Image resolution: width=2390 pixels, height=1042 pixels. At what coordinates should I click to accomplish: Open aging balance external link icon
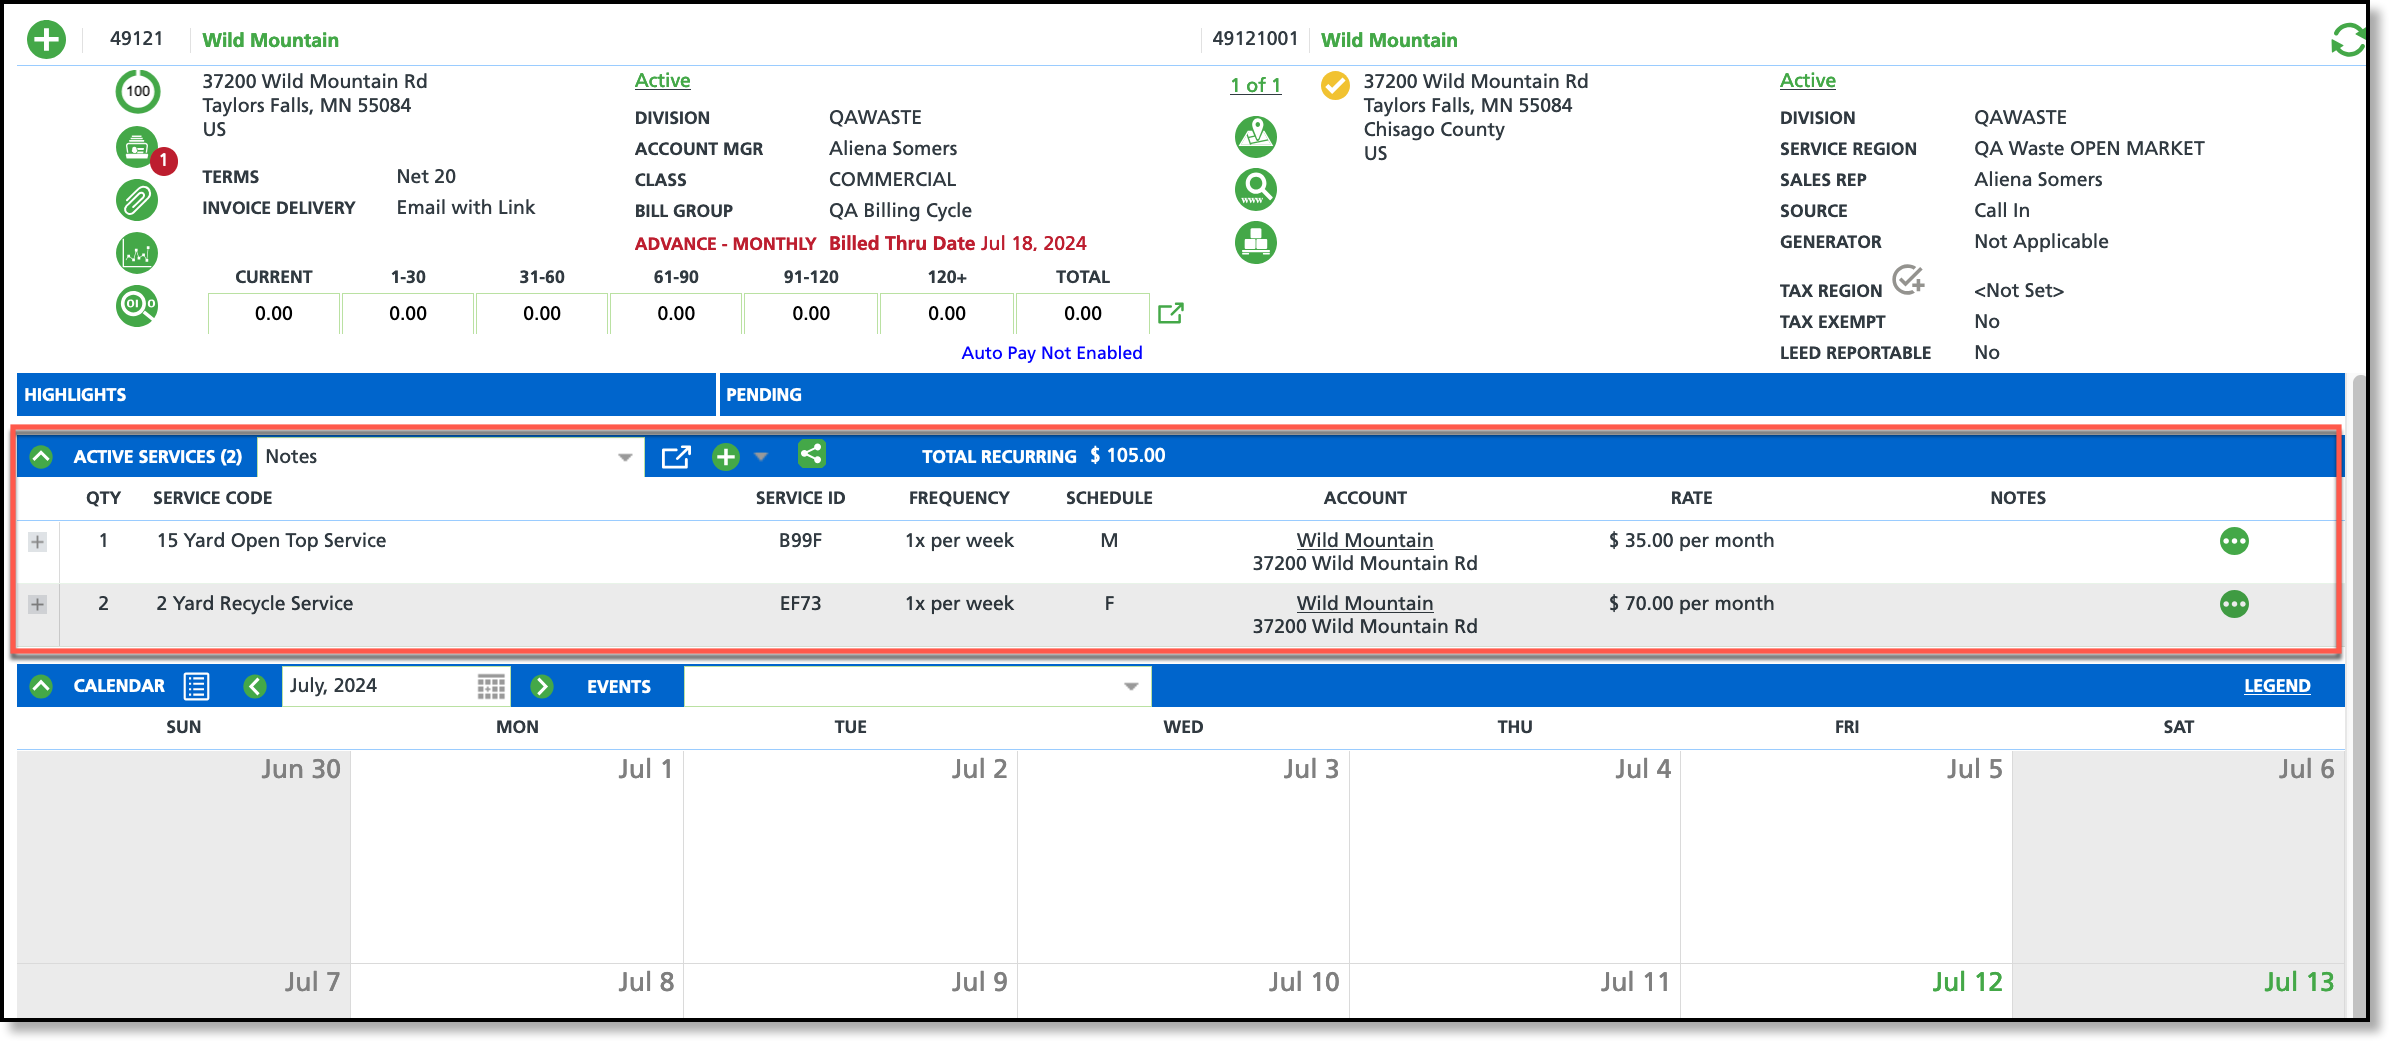point(1170,314)
